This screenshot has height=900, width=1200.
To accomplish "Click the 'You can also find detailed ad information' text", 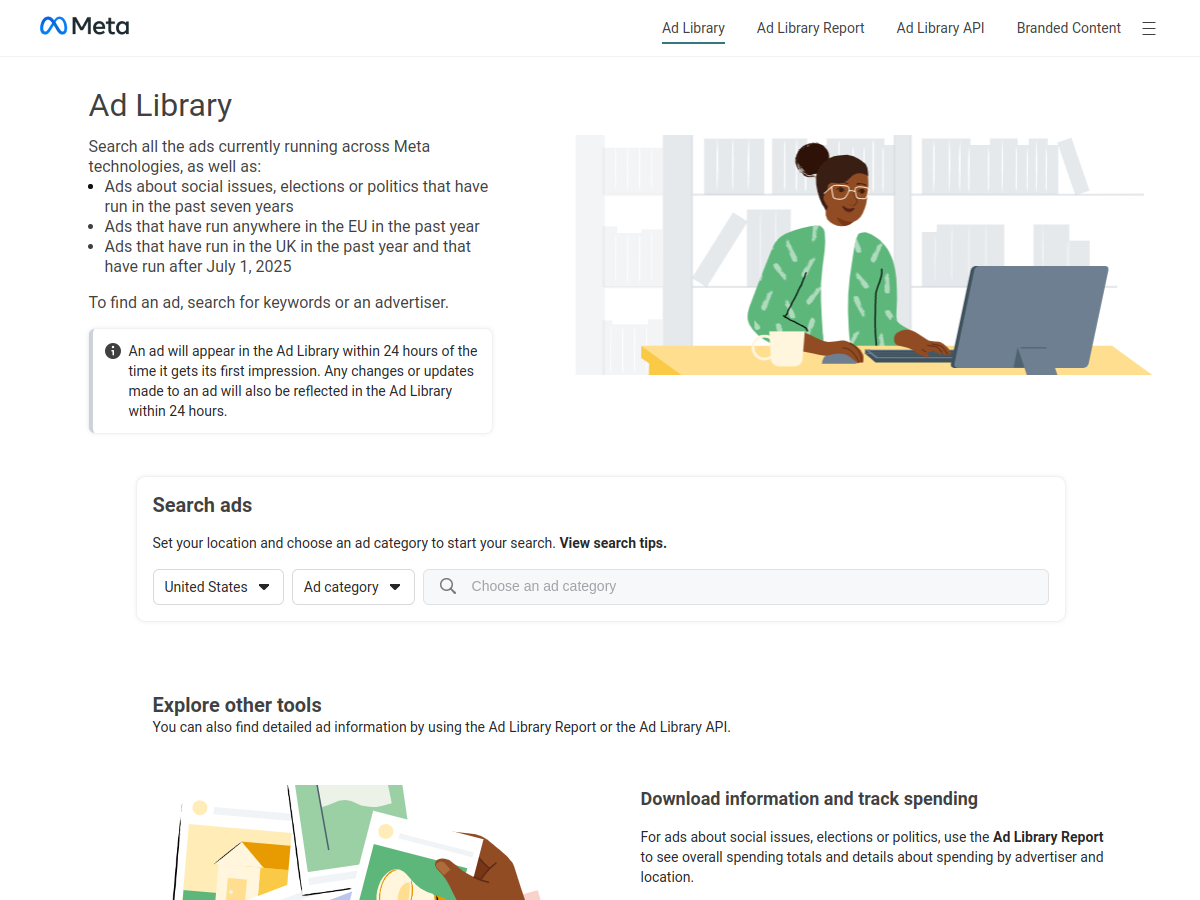I will 442,727.
